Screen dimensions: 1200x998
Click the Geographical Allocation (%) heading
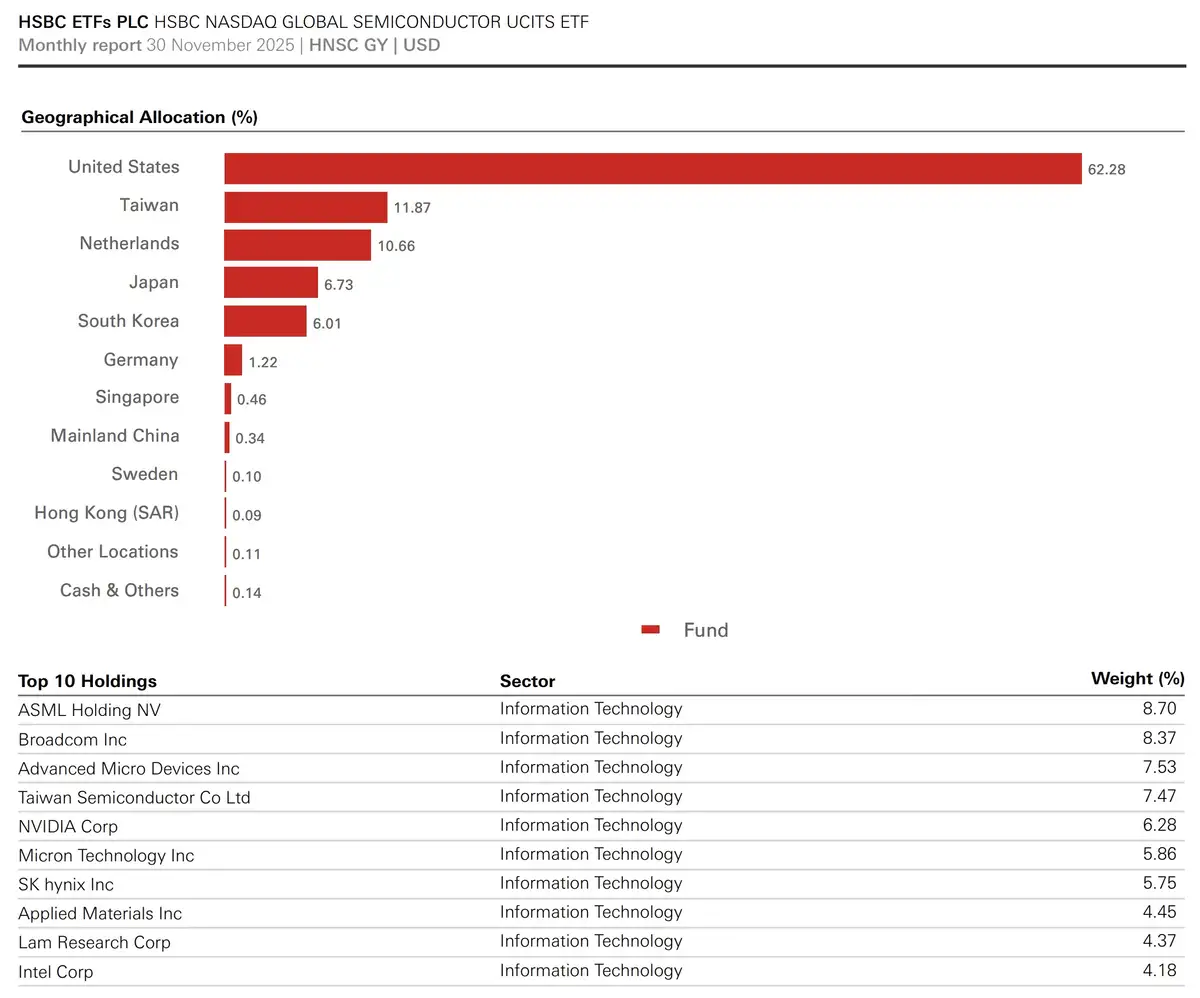pyautogui.click(x=140, y=117)
